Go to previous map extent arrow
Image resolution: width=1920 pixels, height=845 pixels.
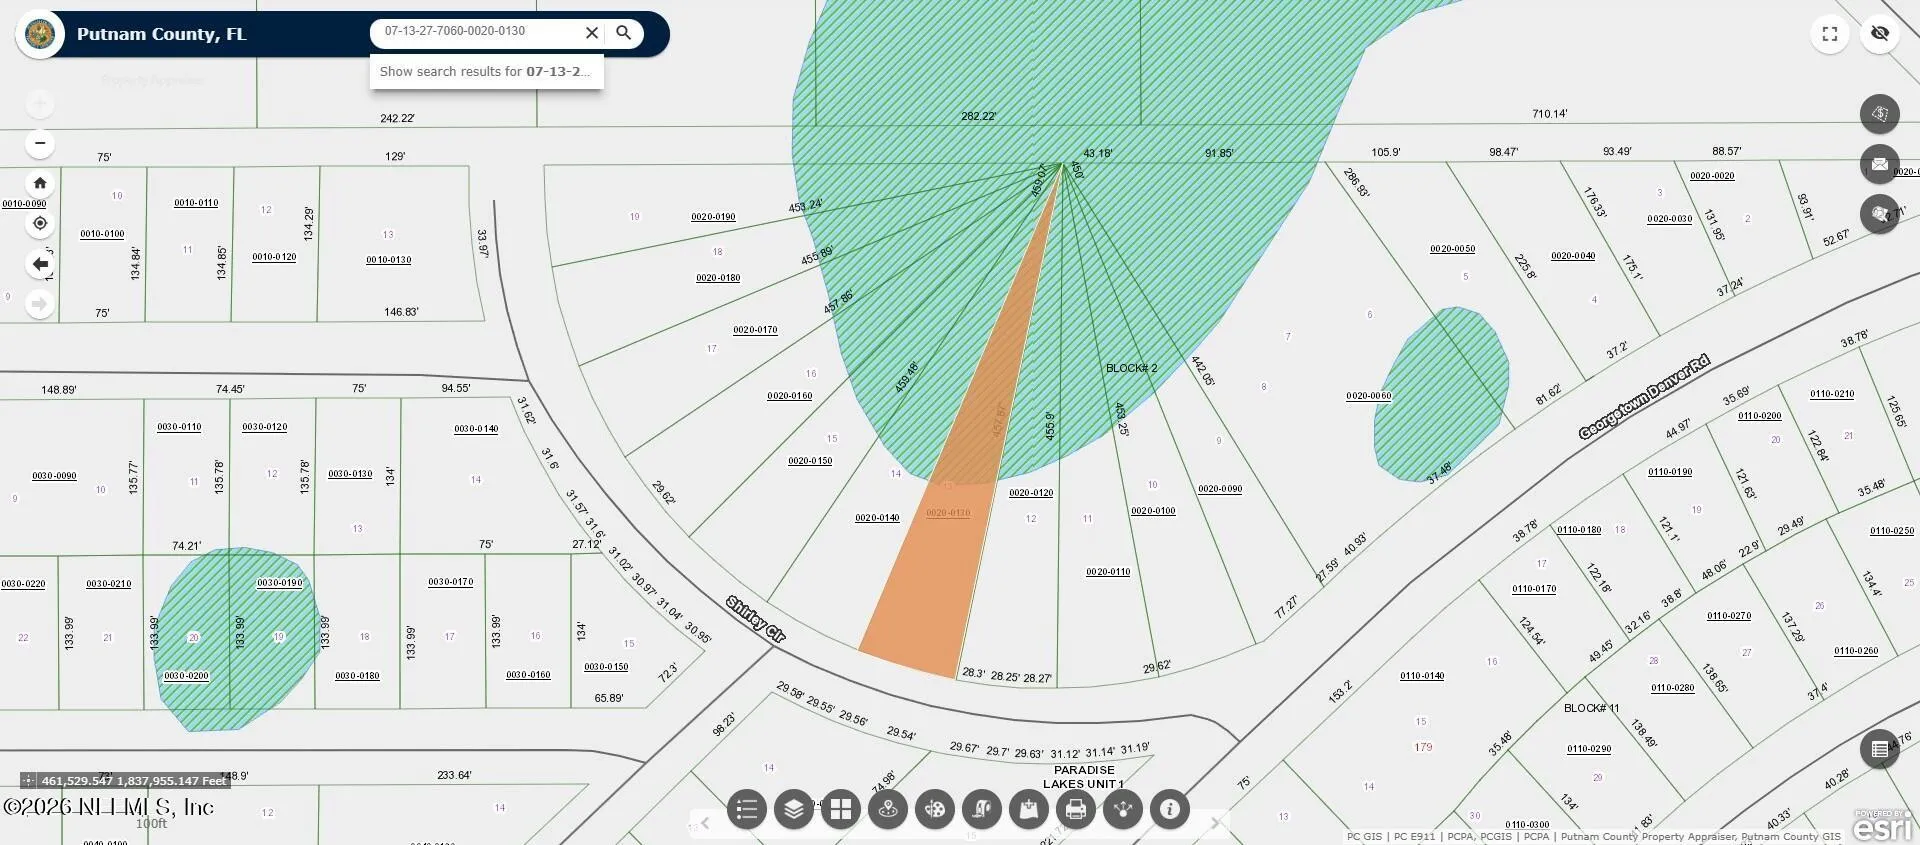pos(40,264)
